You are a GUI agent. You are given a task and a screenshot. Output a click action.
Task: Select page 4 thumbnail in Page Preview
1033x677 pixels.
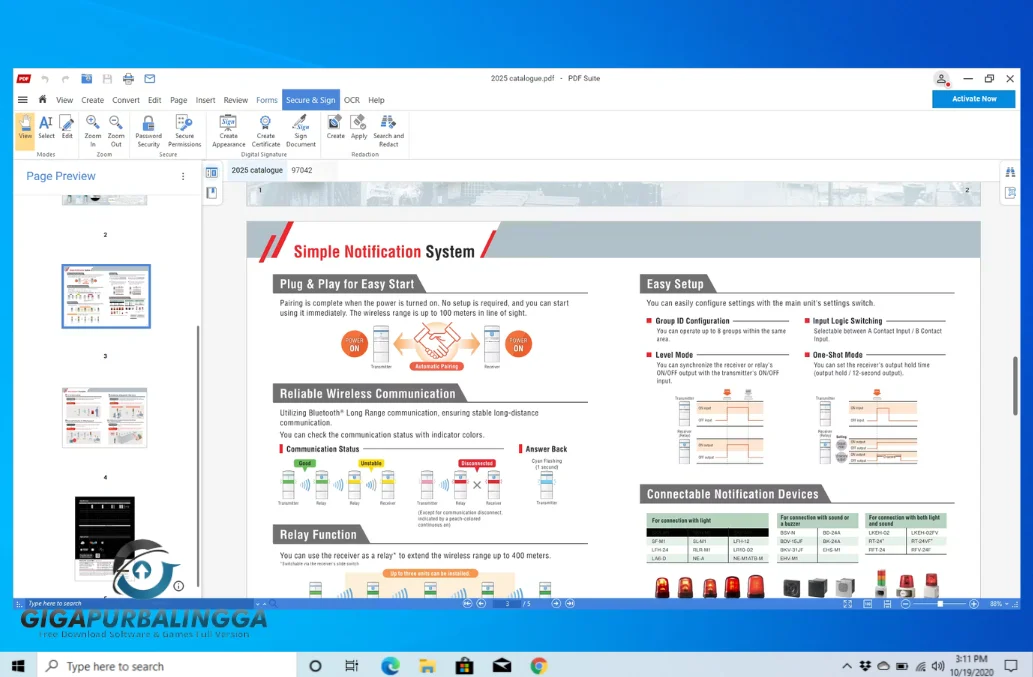[105, 418]
